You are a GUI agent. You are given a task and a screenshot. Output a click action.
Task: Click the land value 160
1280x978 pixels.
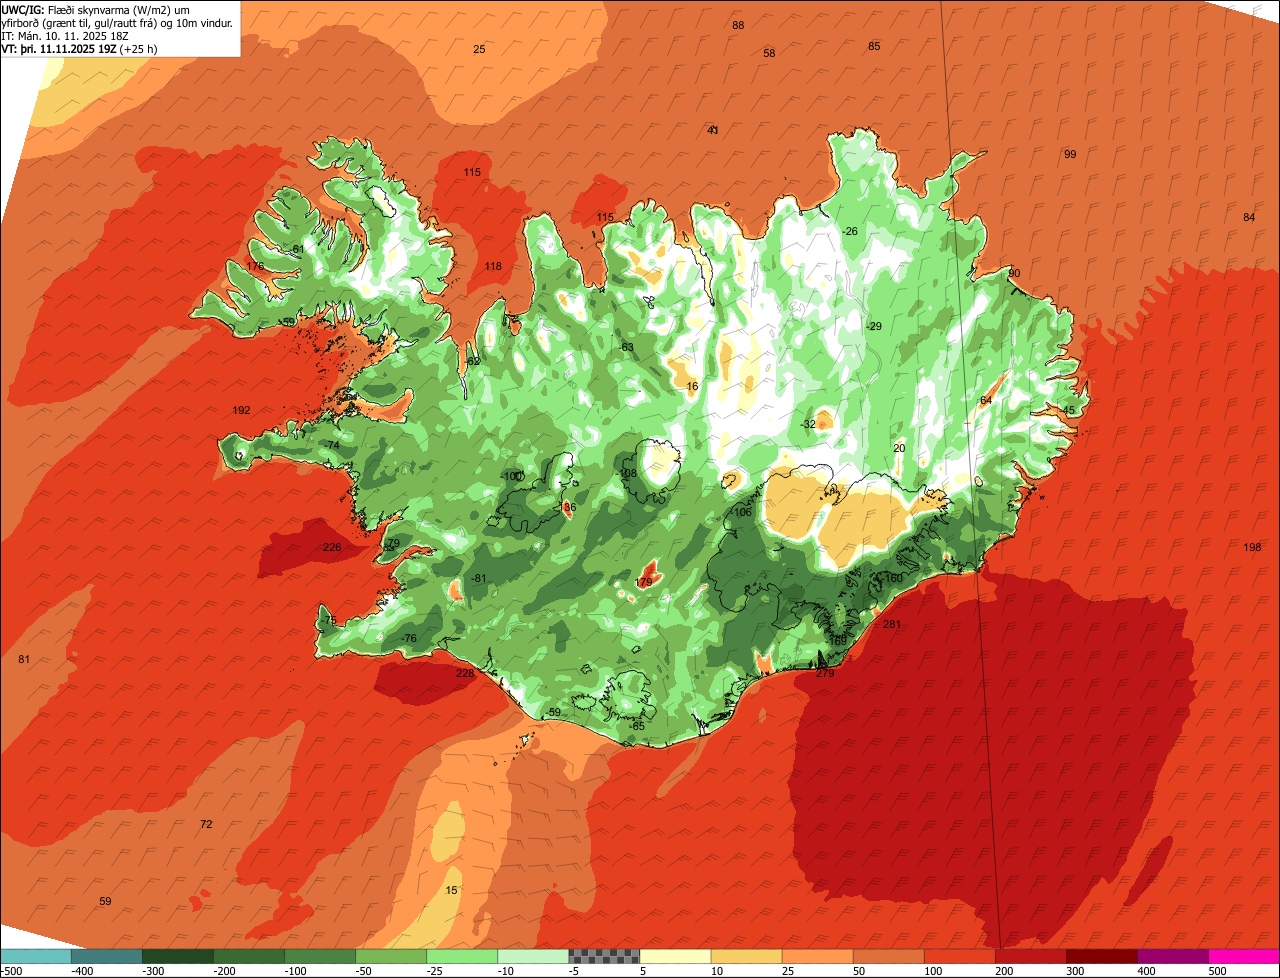[894, 578]
